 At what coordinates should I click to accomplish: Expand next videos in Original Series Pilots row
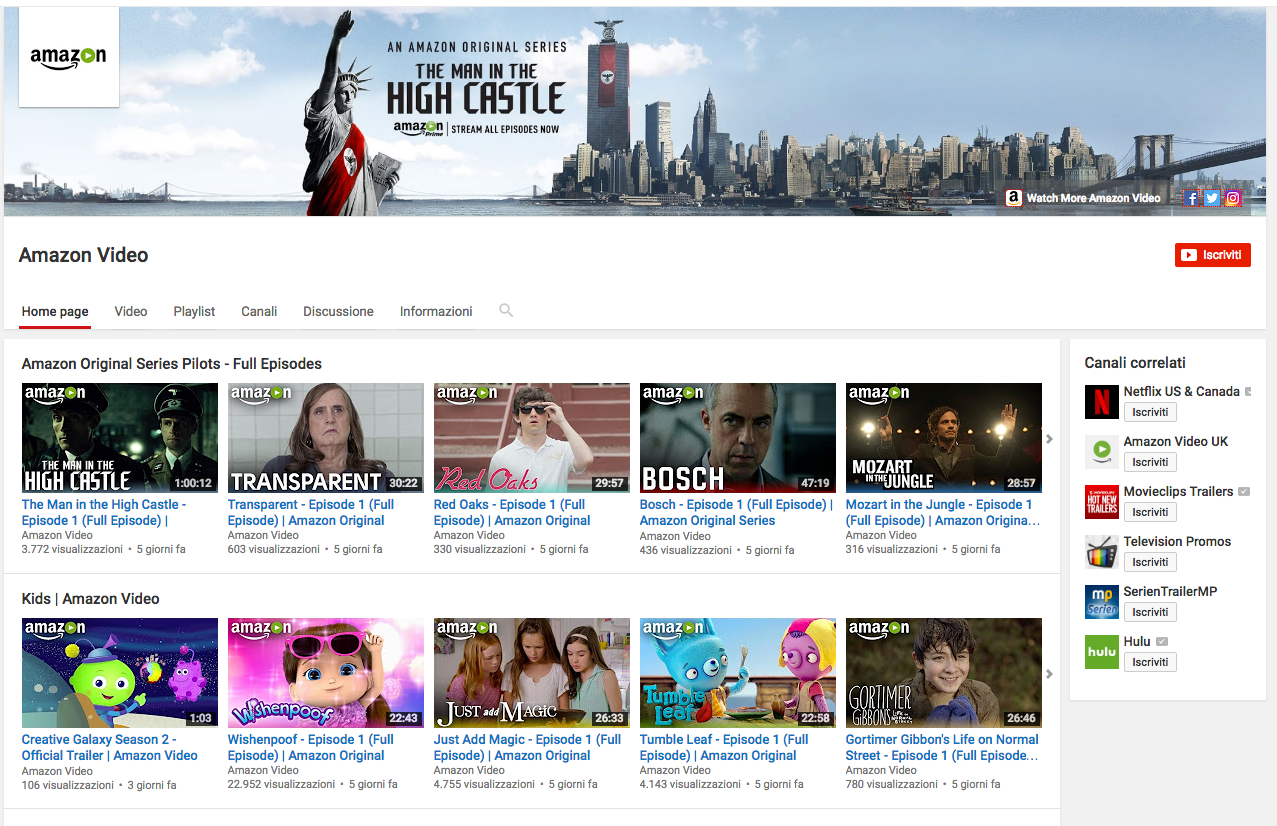tap(1049, 439)
